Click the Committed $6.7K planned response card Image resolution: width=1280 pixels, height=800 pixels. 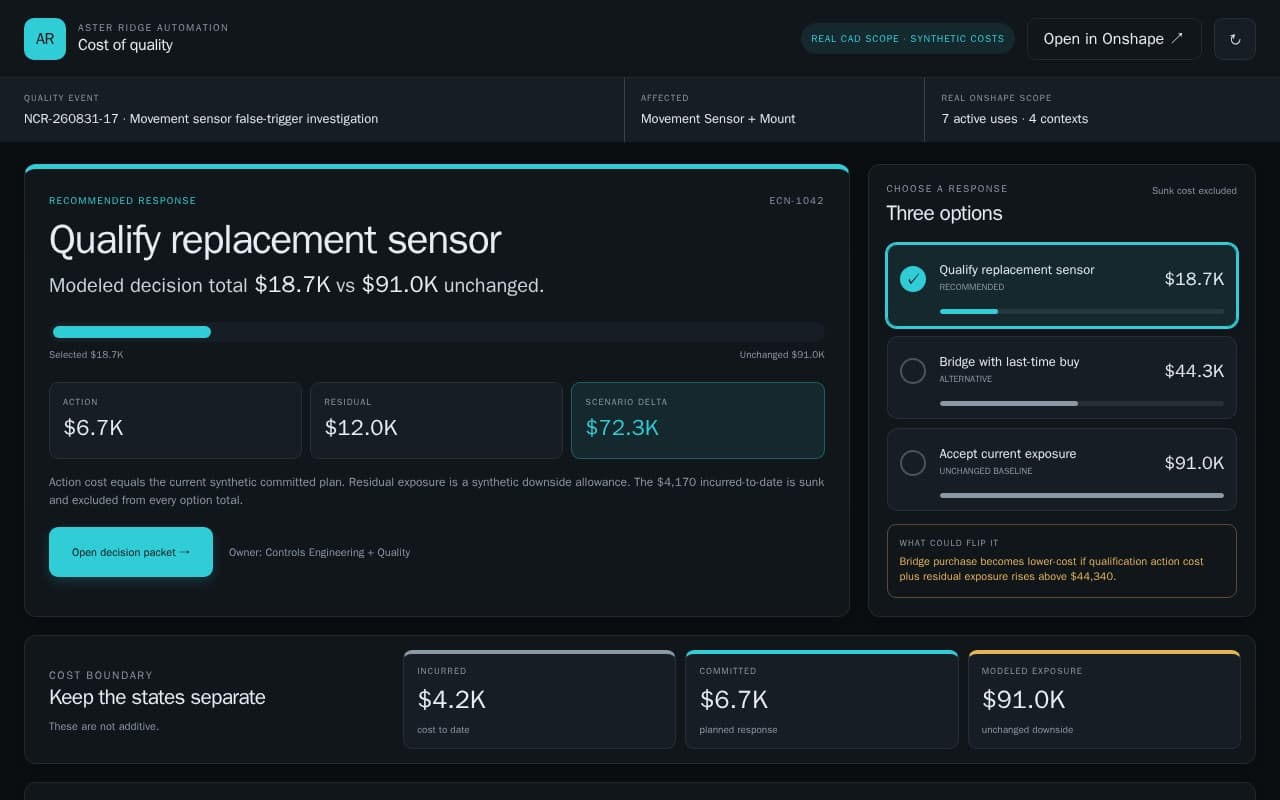822,699
